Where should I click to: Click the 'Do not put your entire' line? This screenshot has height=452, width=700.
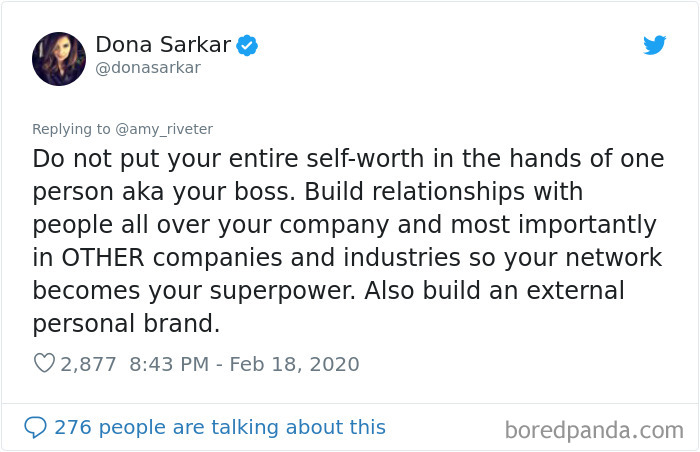pyautogui.click(x=166, y=159)
